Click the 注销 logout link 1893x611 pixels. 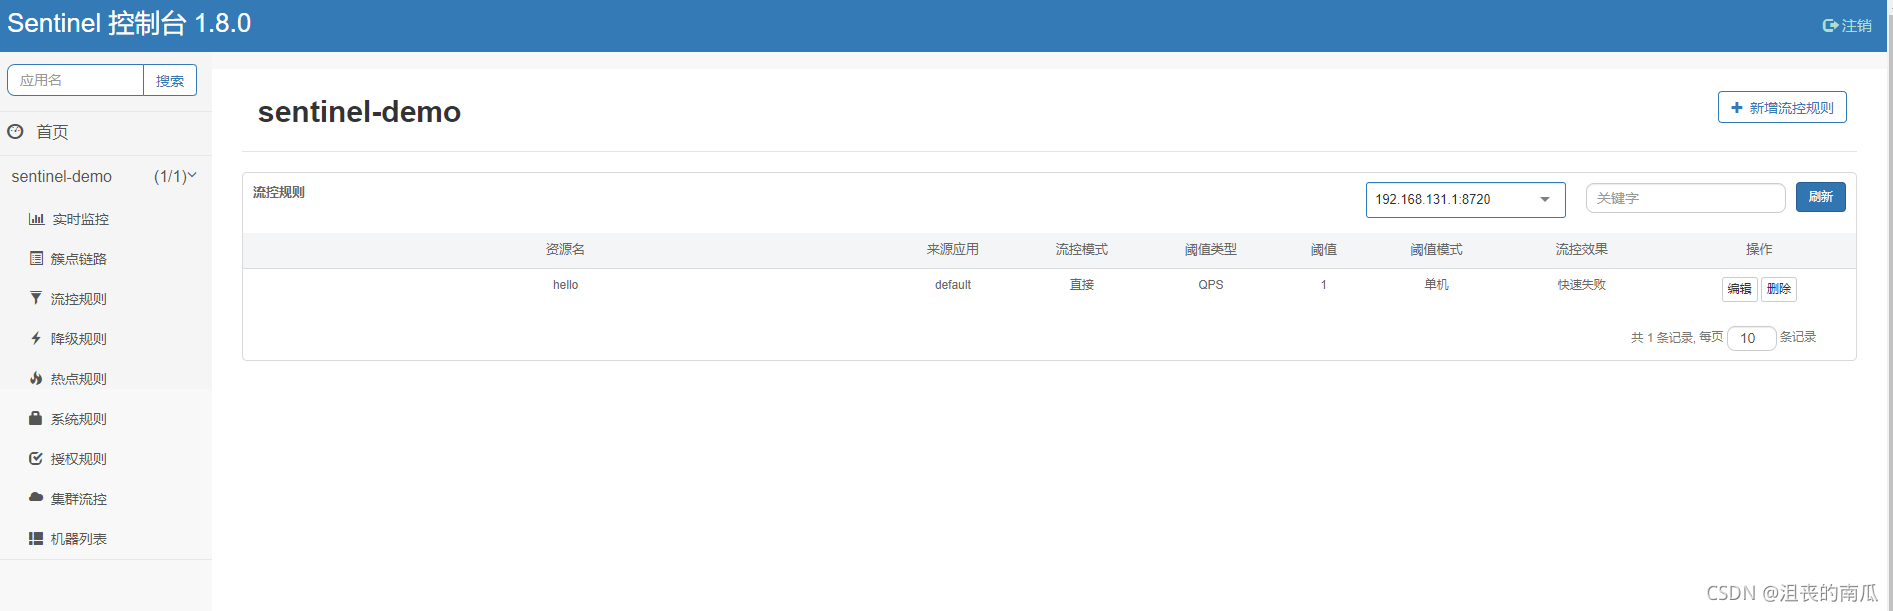[x=1847, y=26]
